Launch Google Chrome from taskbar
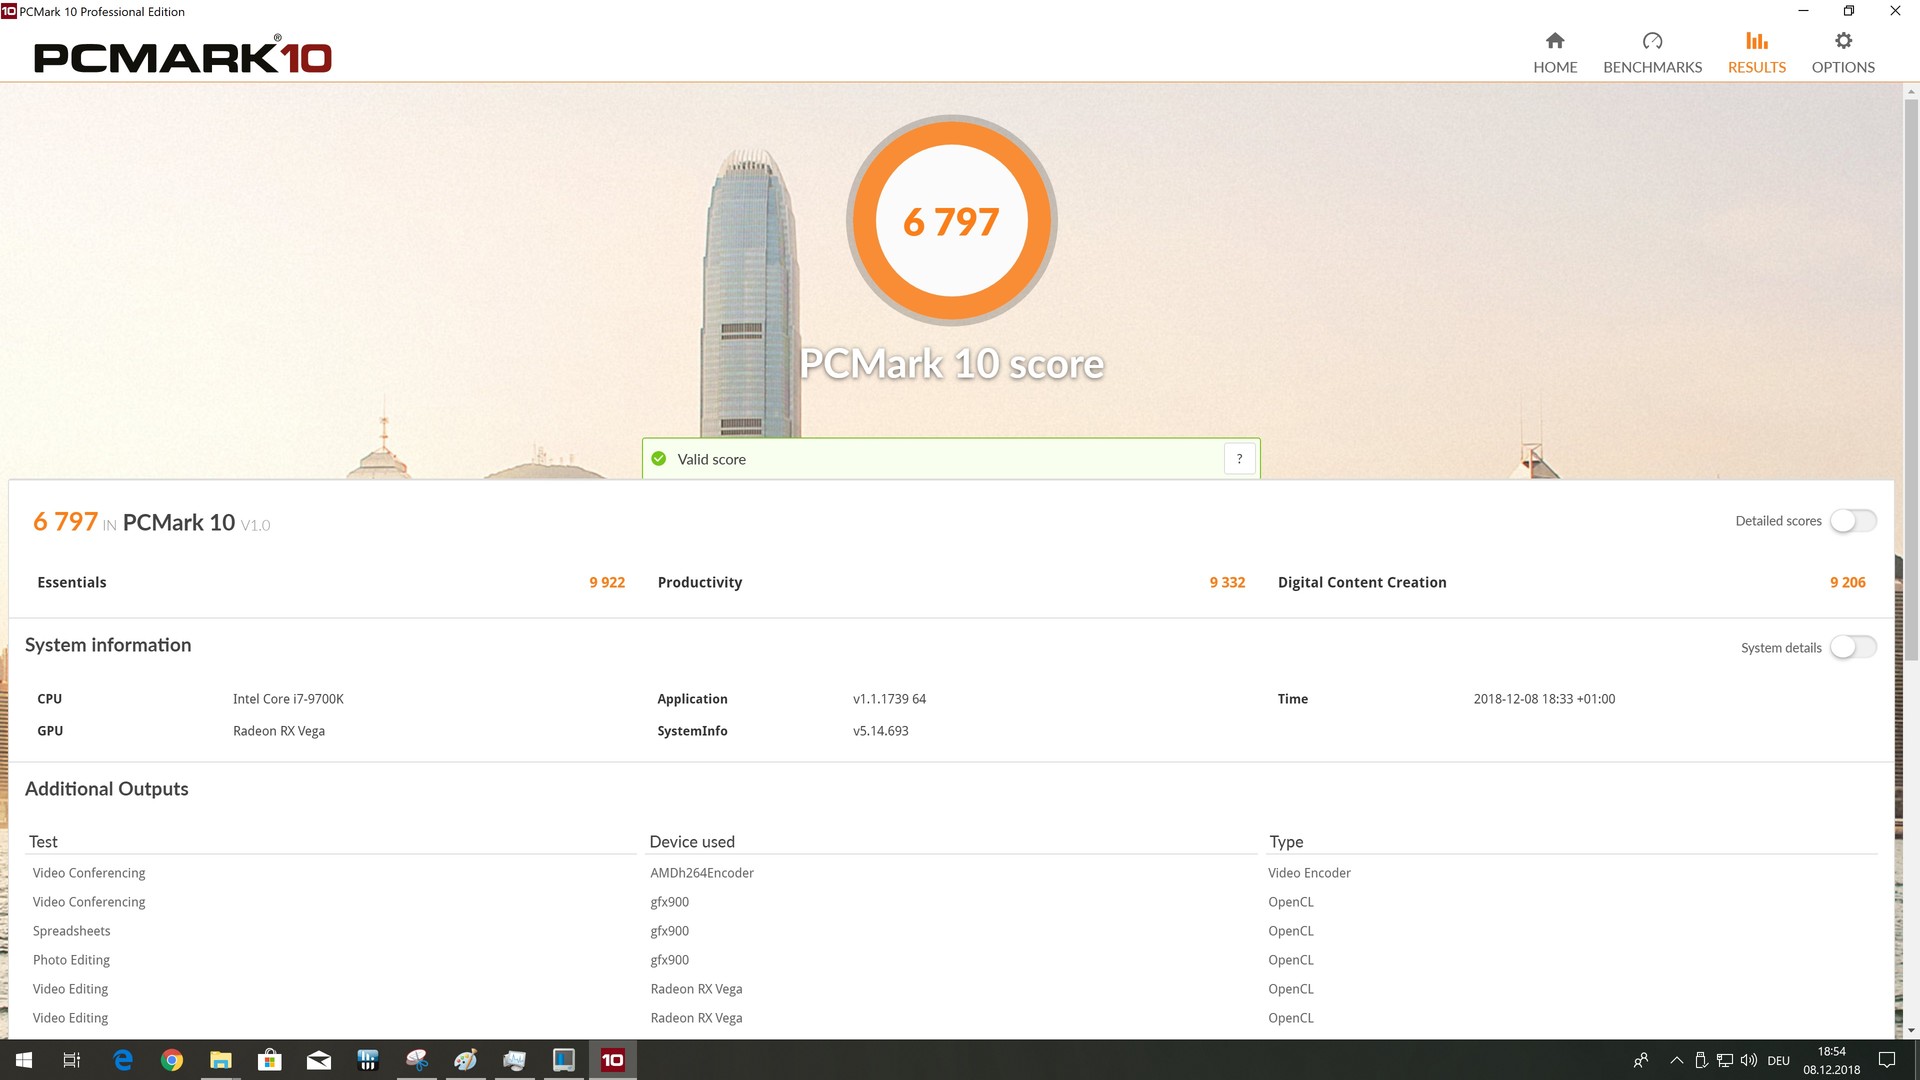 point(172,1060)
